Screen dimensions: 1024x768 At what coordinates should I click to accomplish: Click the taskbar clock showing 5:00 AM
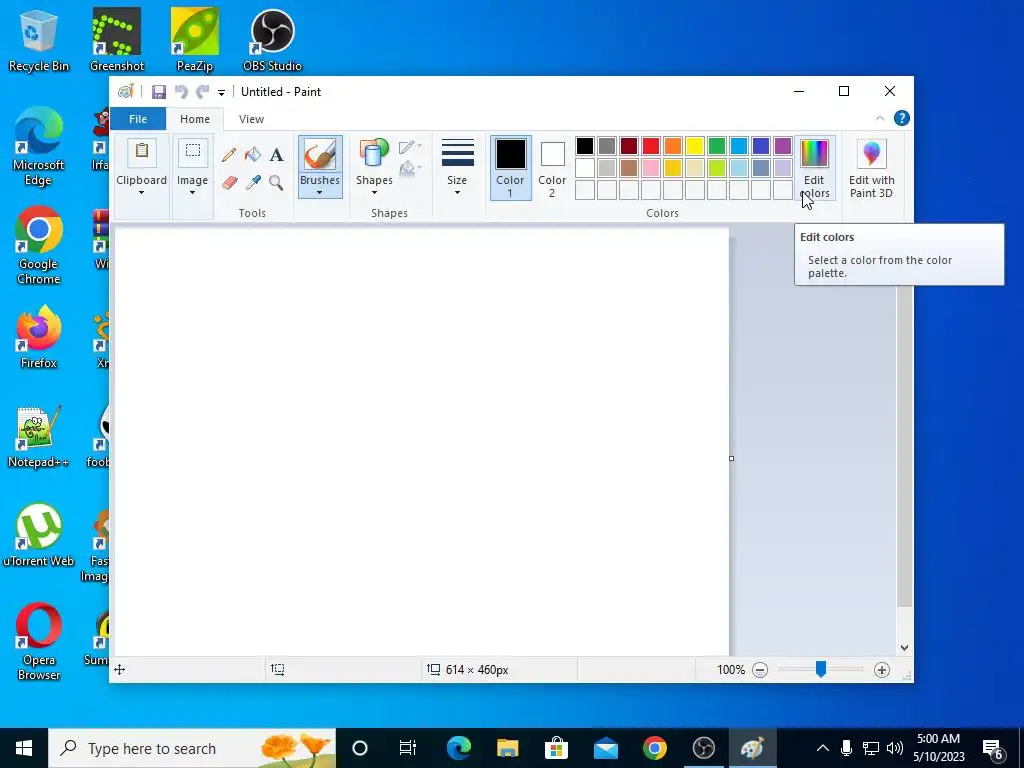[938, 748]
